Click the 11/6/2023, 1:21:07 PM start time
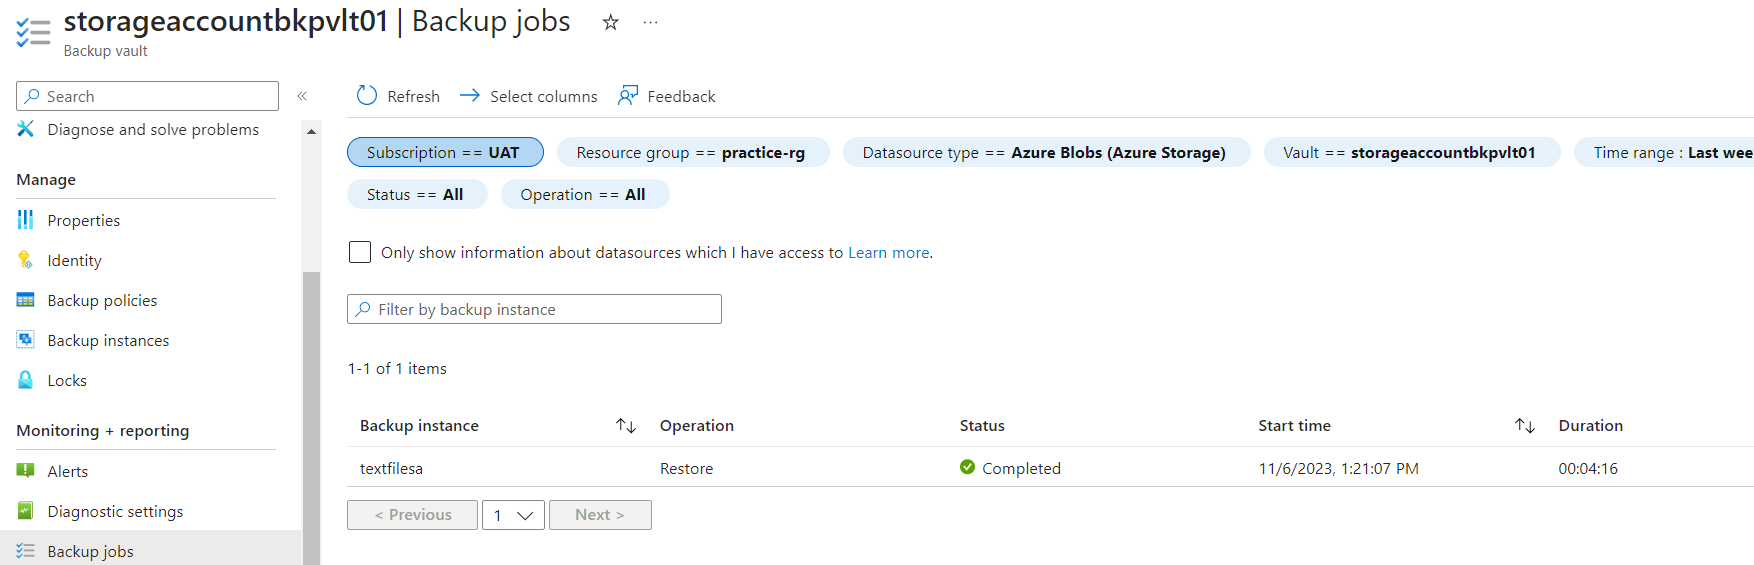The width and height of the screenshot is (1754, 565). pyautogui.click(x=1338, y=468)
